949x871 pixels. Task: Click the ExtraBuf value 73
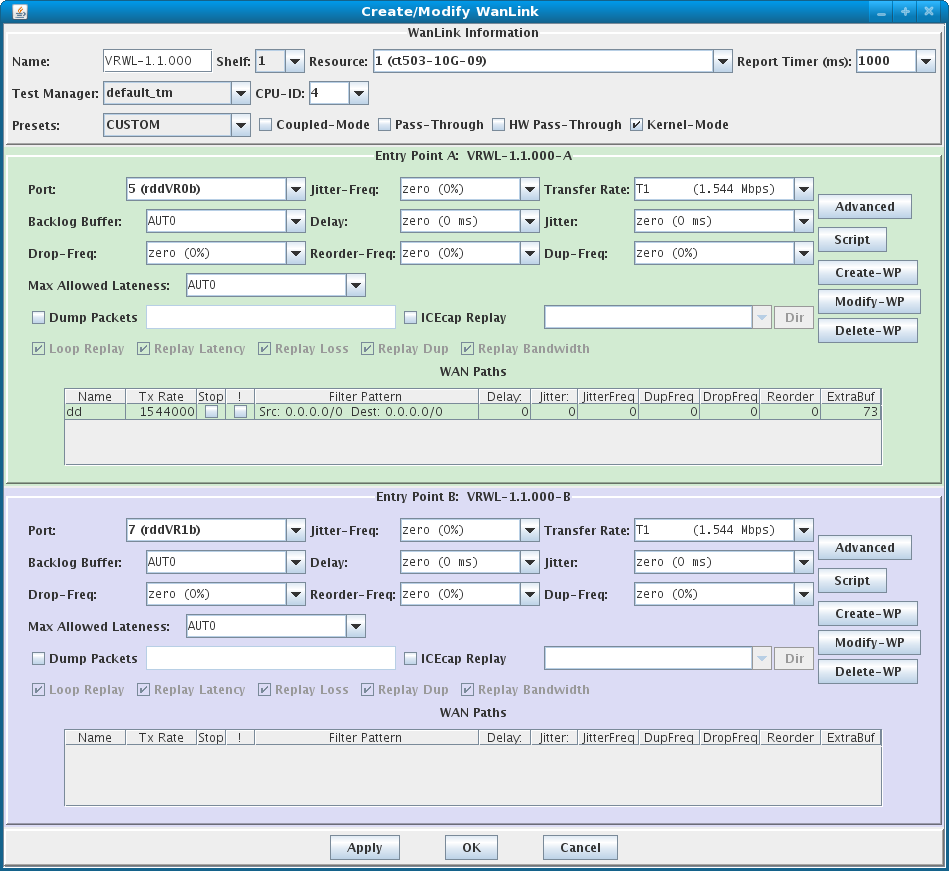[x=850, y=412]
